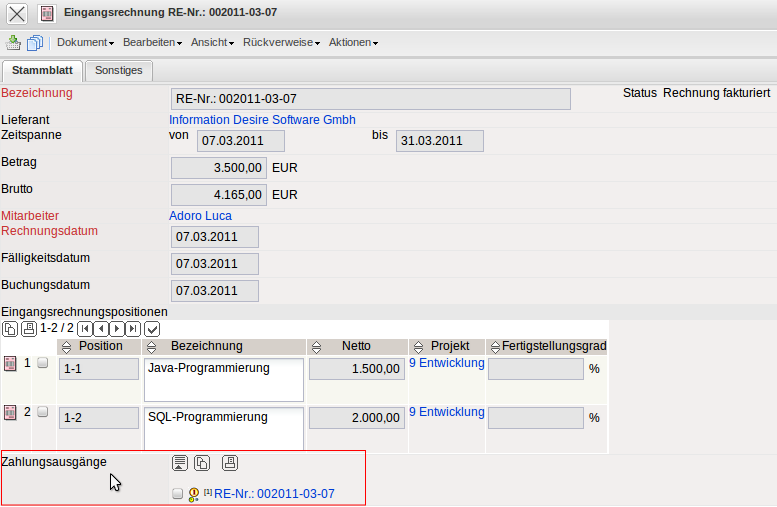The height and width of the screenshot is (507, 777).
Task: Open supplier link Information Desire Software Gmbh
Action: pos(262,120)
